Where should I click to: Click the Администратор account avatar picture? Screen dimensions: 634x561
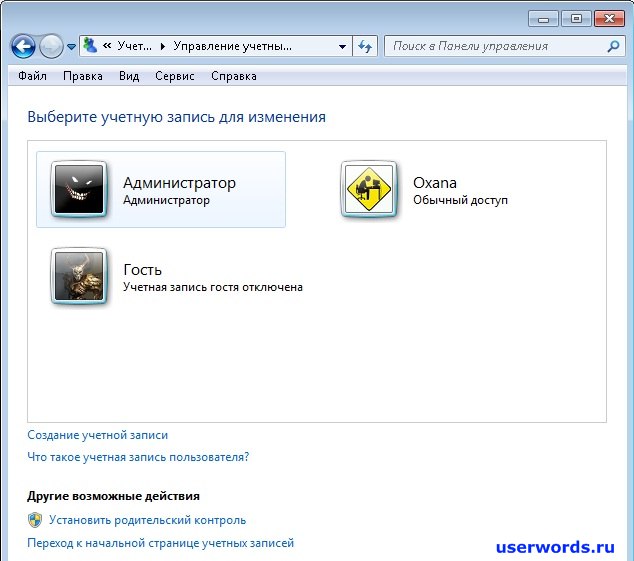click(79, 189)
